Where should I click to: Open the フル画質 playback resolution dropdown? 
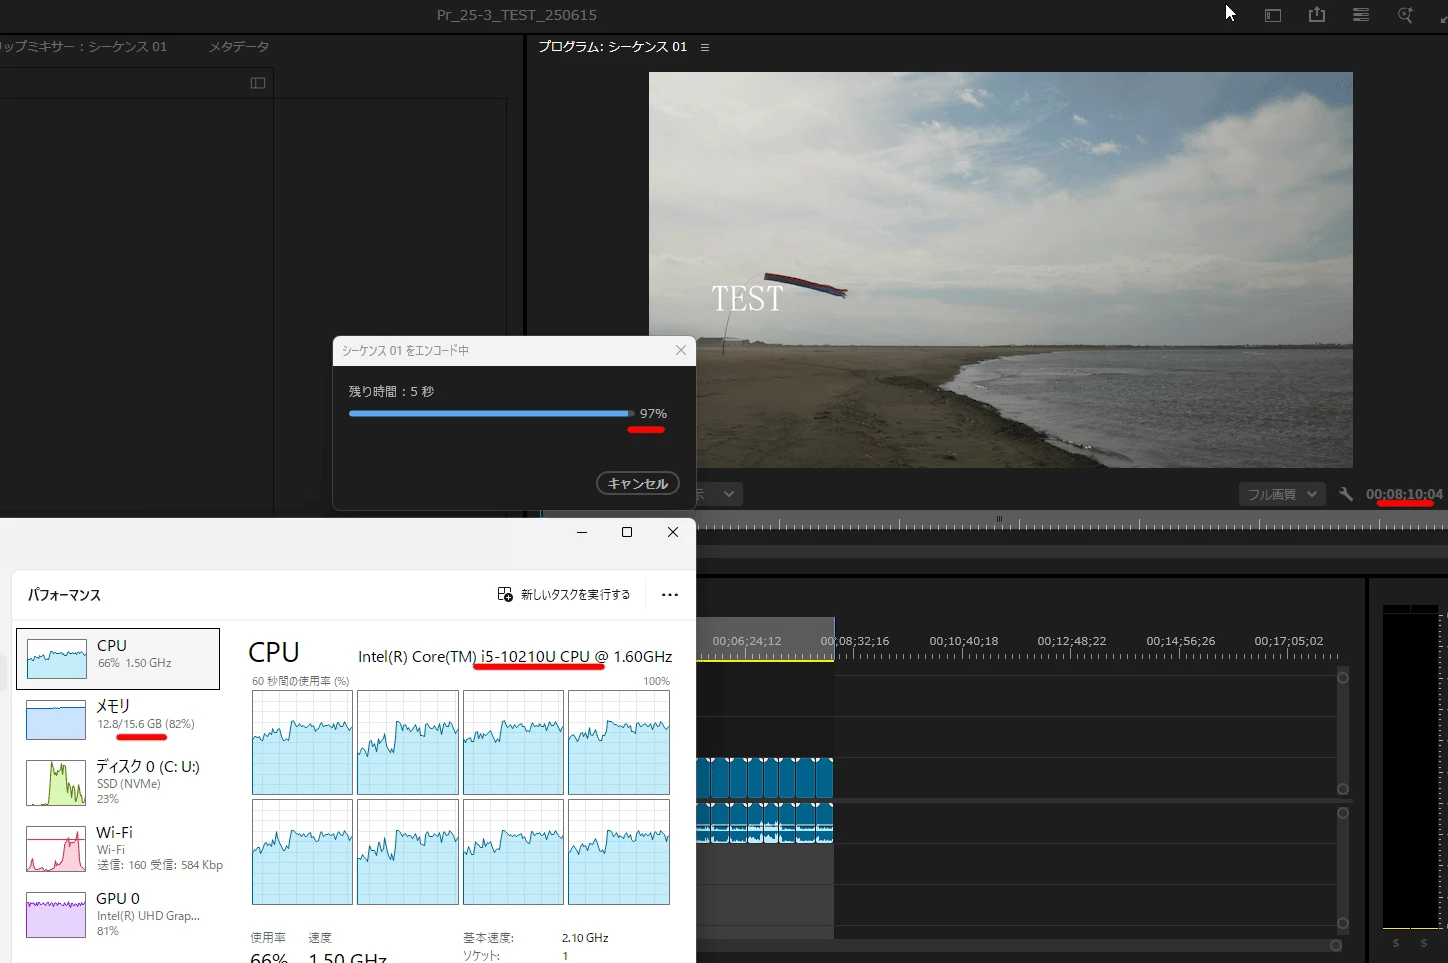tap(1282, 494)
